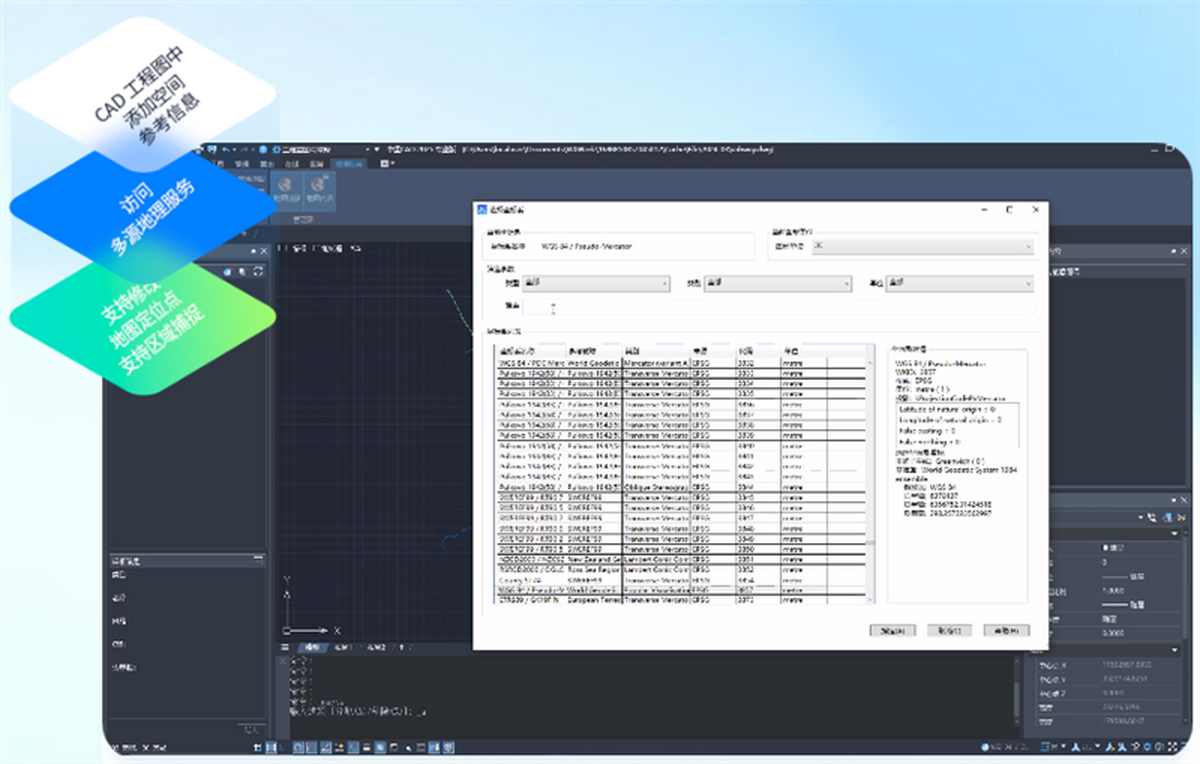Viewport: 1200px width, 764px height.
Task: Click first icon in right properties panel header
Action: coord(1152,517)
